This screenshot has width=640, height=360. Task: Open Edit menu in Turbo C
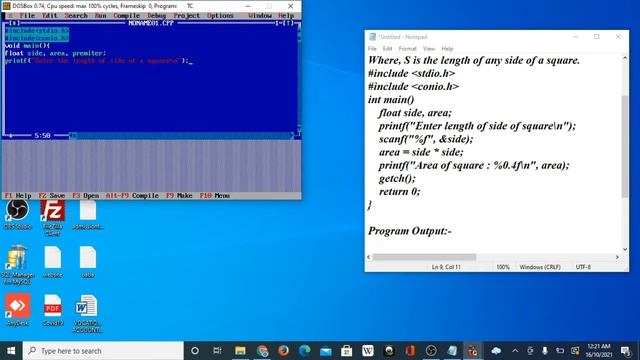tap(50, 16)
